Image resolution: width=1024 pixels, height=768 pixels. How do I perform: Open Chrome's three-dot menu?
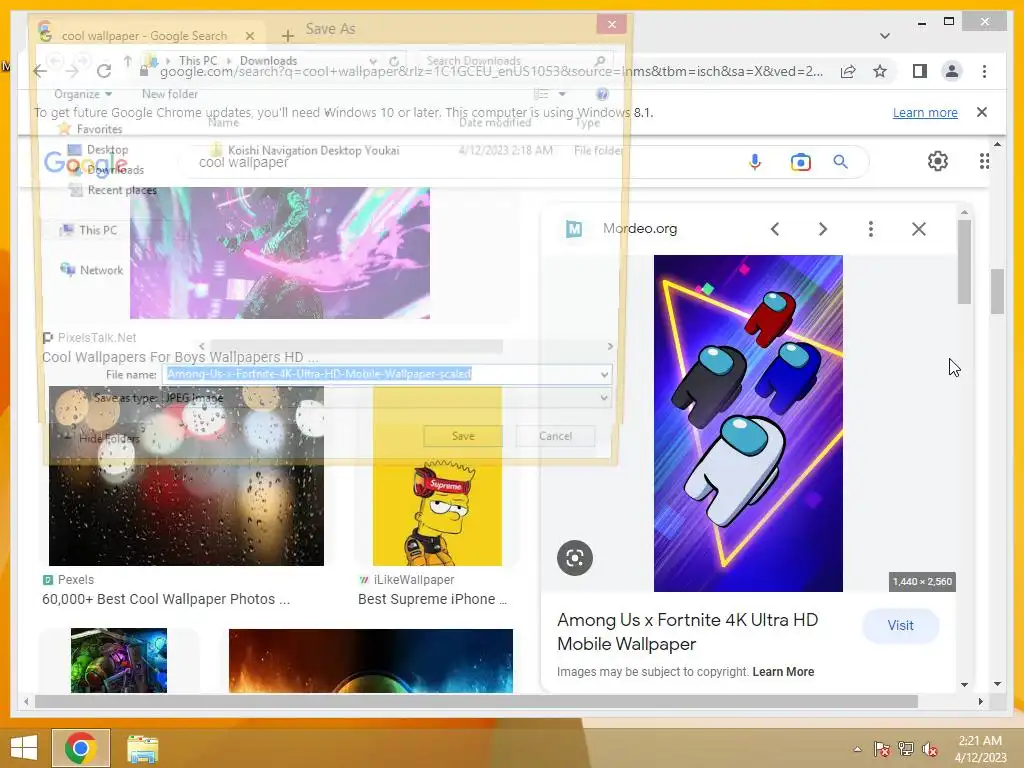coord(984,71)
